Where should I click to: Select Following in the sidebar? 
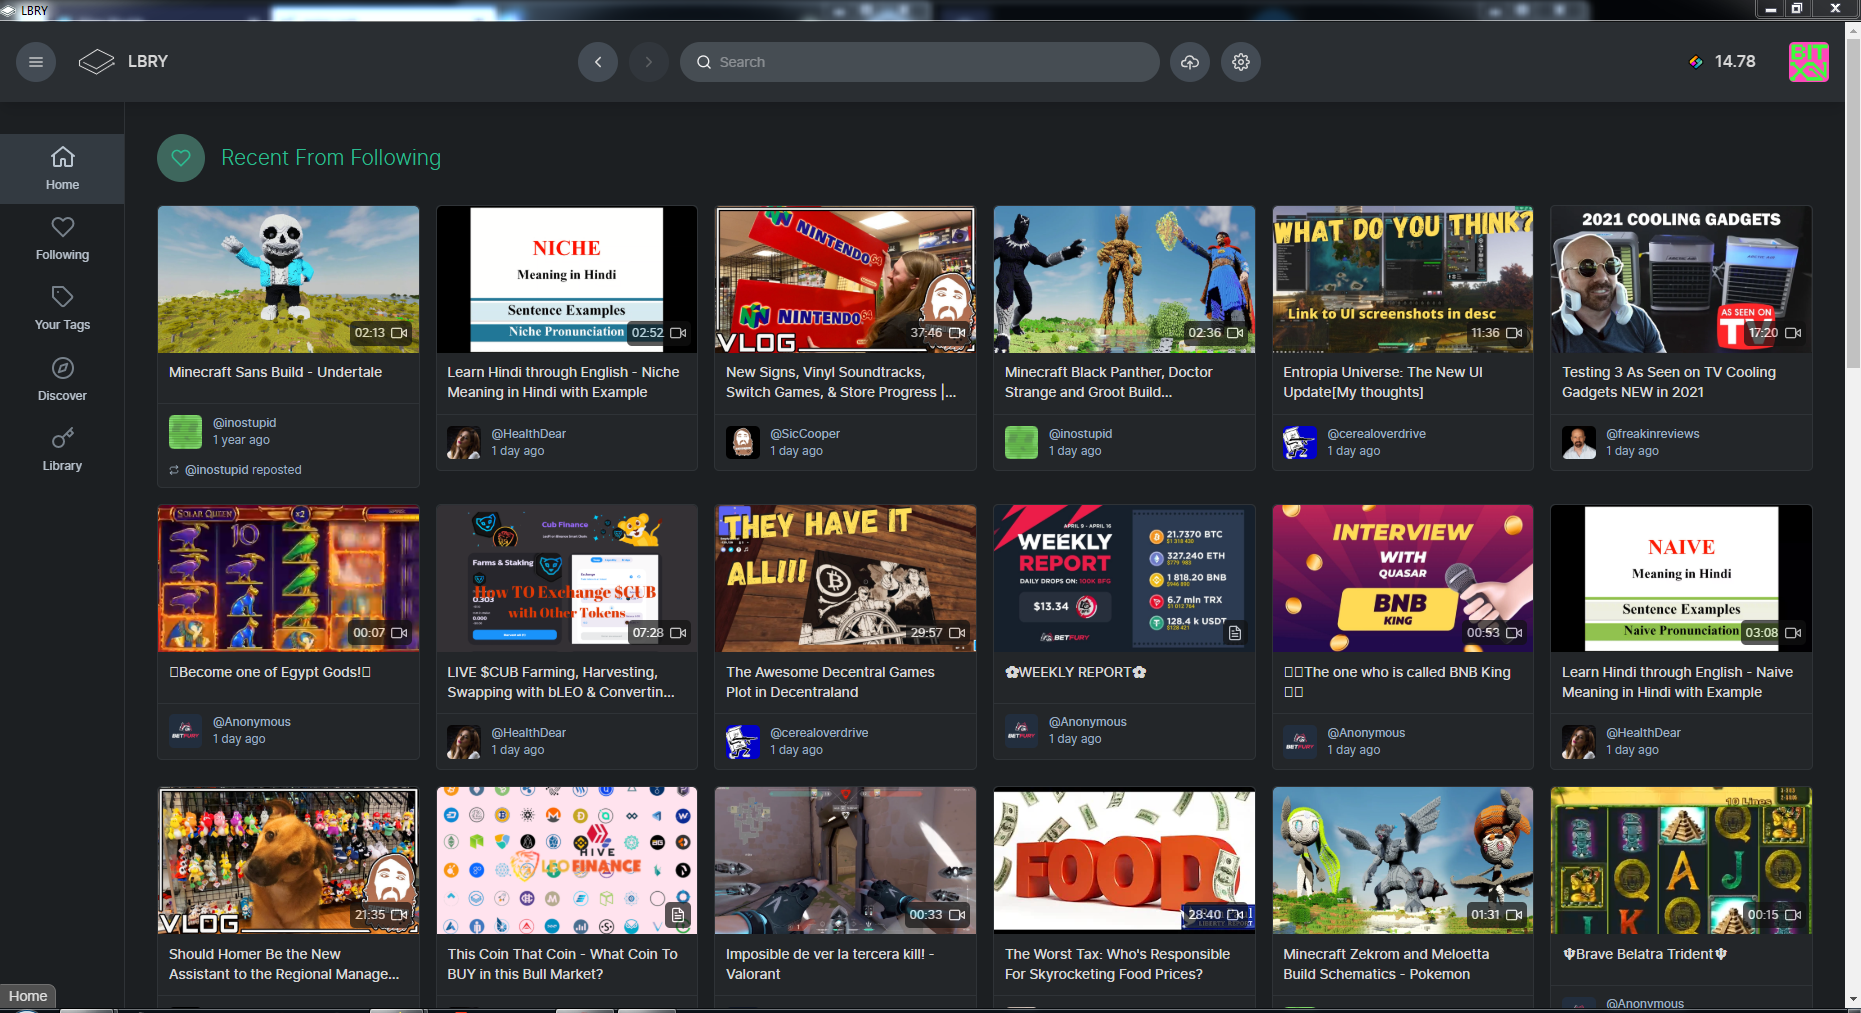pyautogui.click(x=62, y=239)
